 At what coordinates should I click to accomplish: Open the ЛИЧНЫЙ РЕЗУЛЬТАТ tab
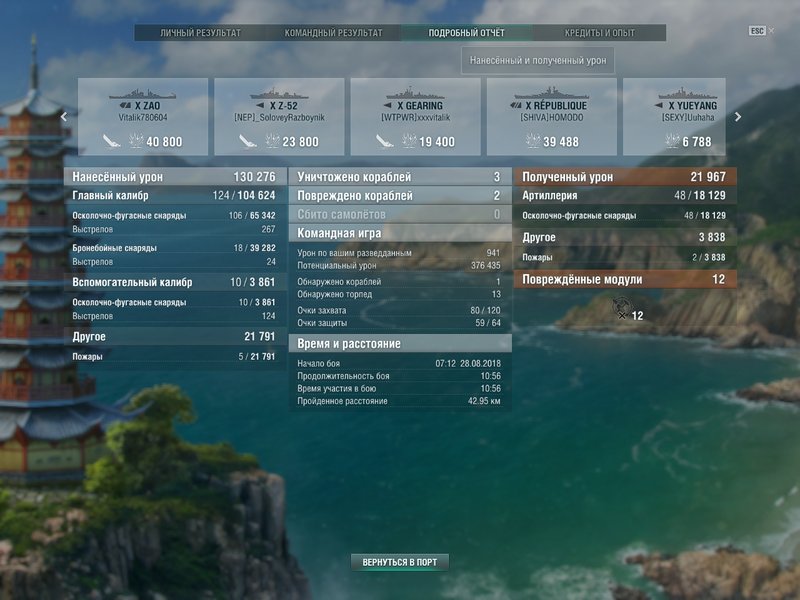pyautogui.click(x=201, y=33)
